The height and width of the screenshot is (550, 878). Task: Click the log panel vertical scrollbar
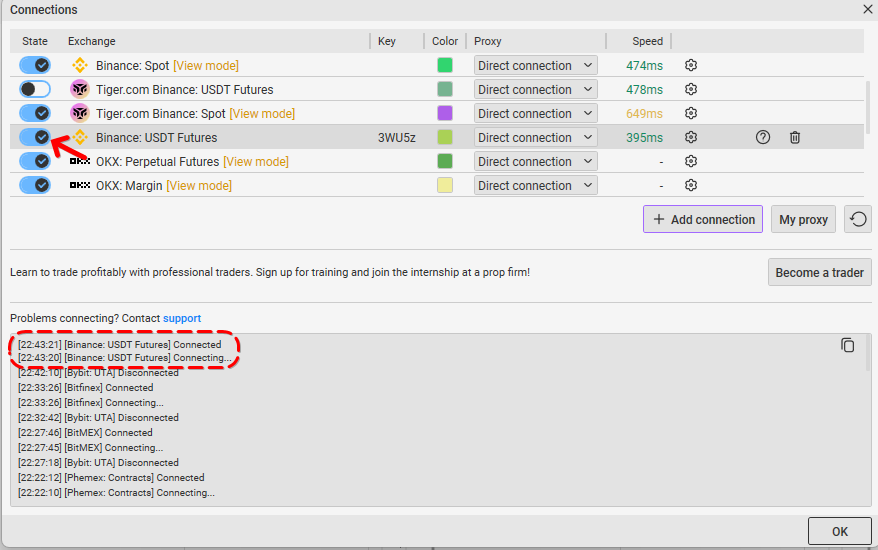coord(868,353)
